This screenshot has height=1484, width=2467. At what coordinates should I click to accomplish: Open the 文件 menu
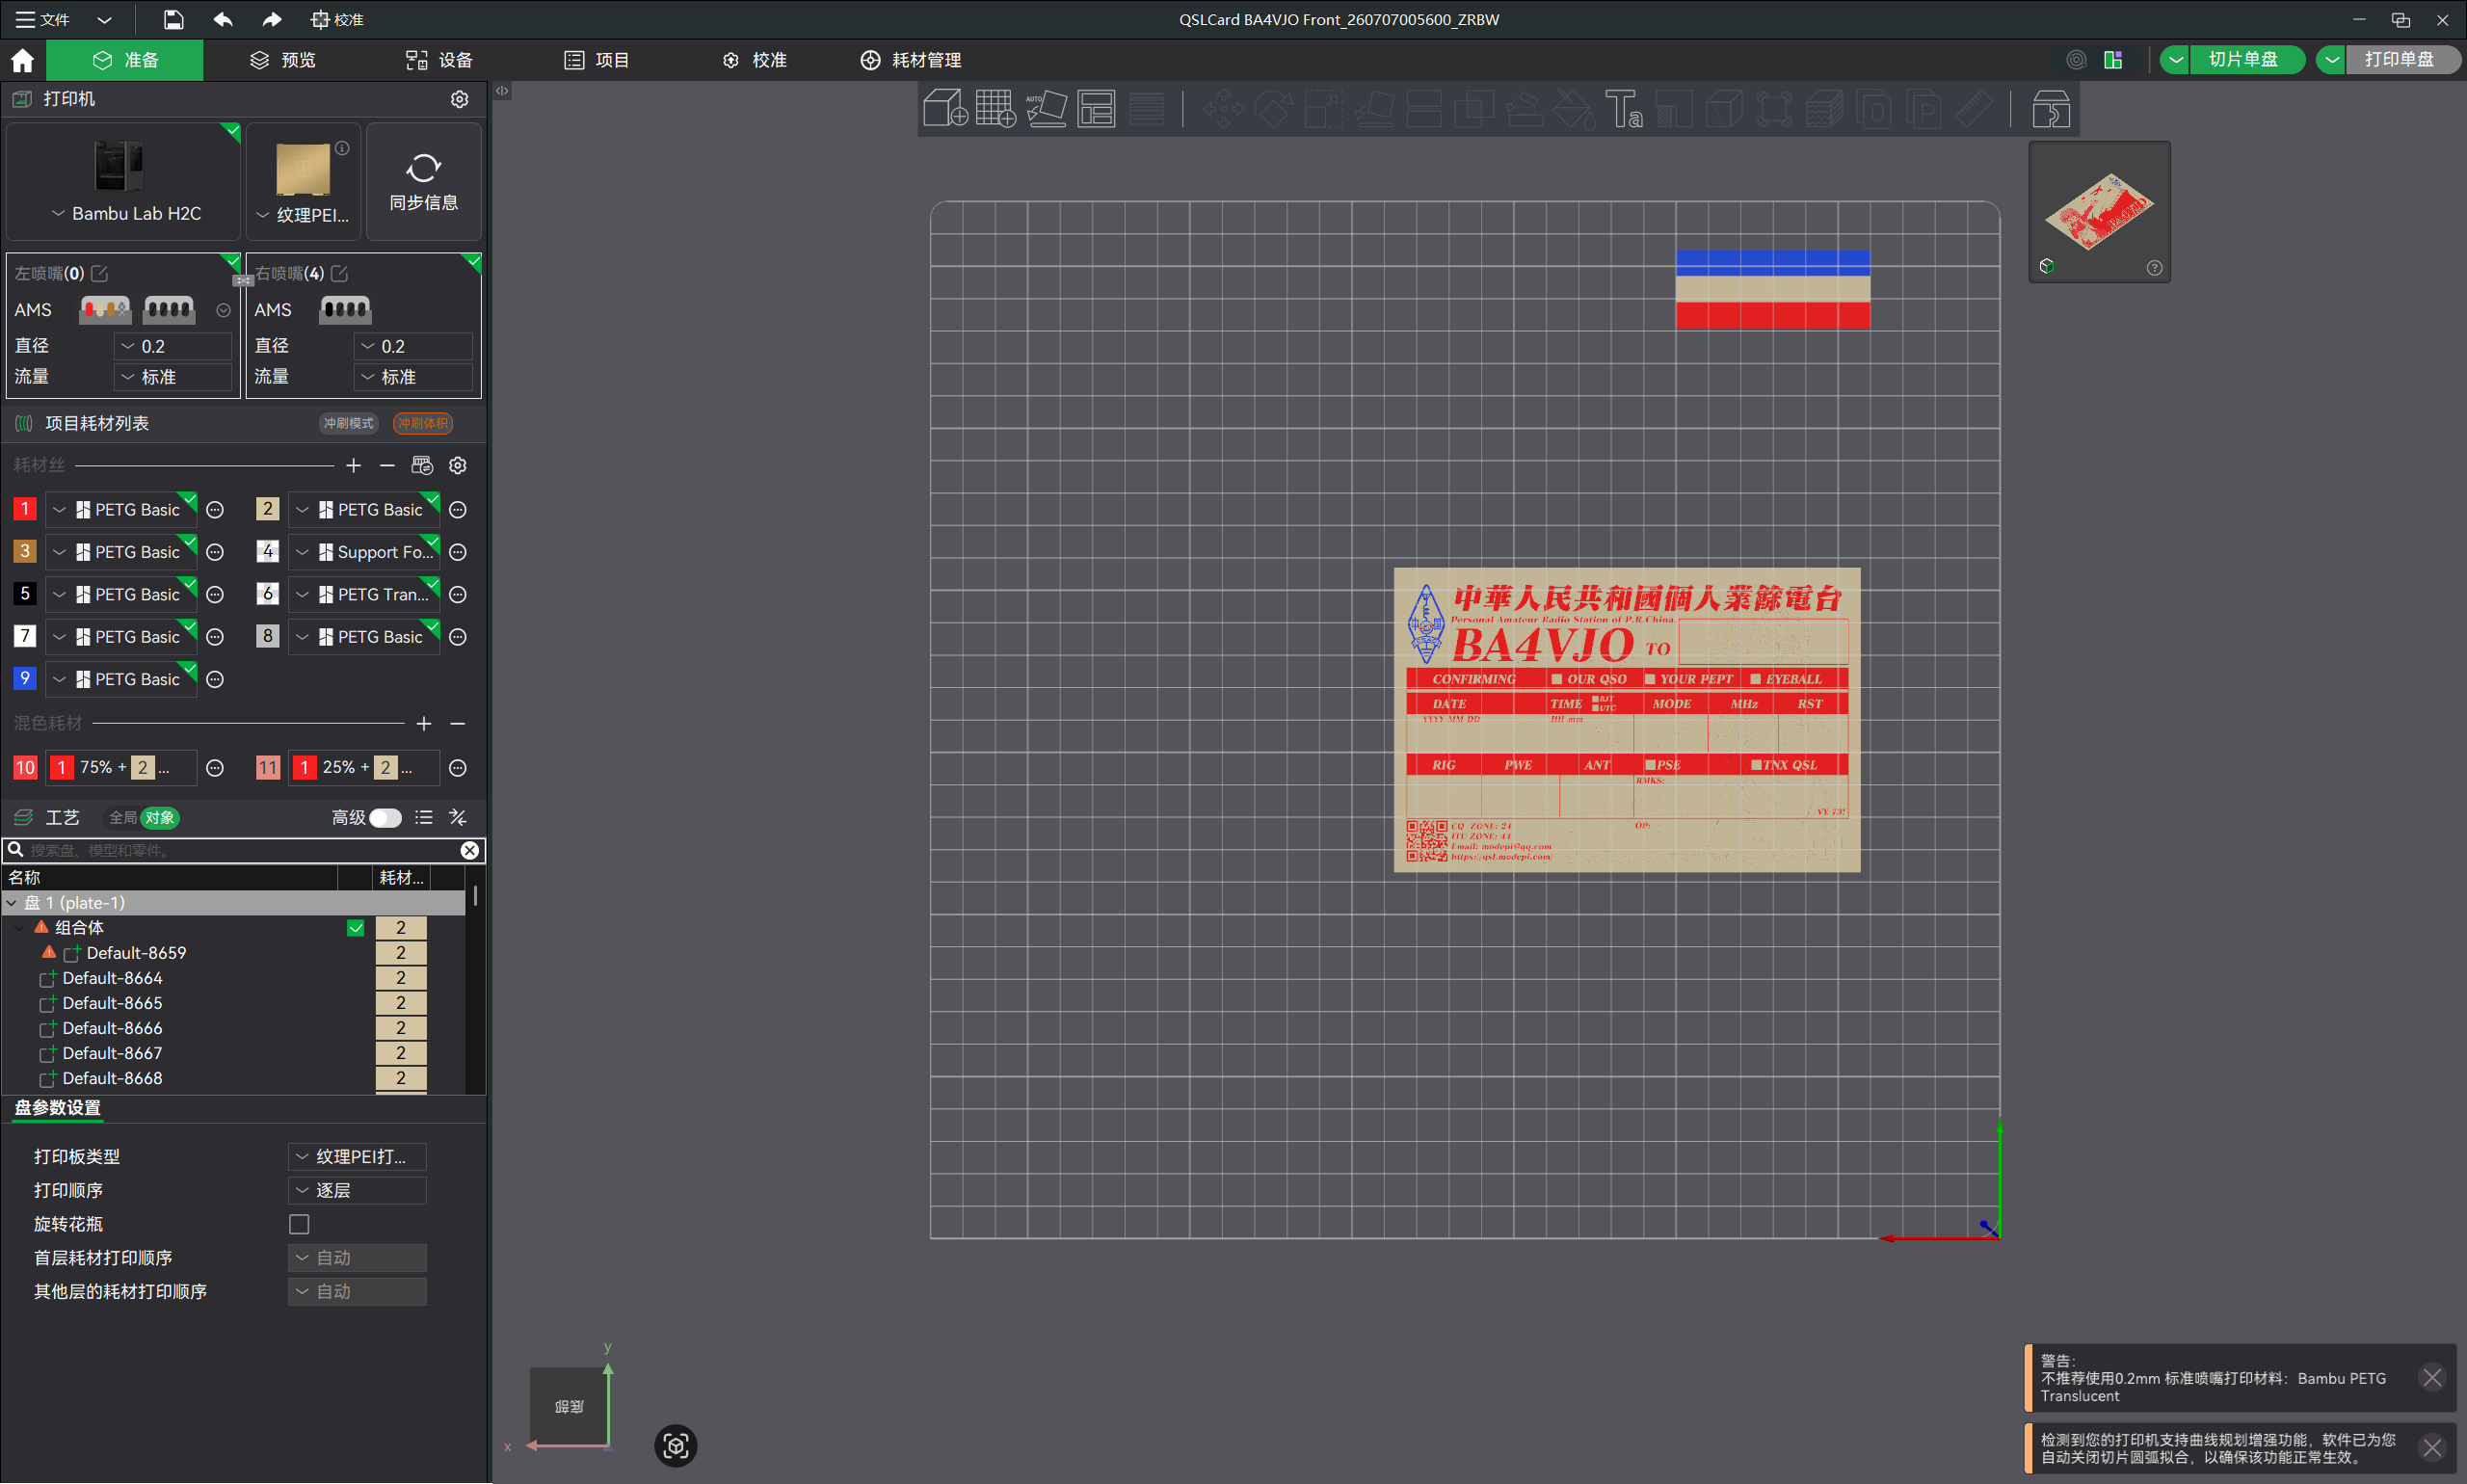pyautogui.click(x=42, y=19)
